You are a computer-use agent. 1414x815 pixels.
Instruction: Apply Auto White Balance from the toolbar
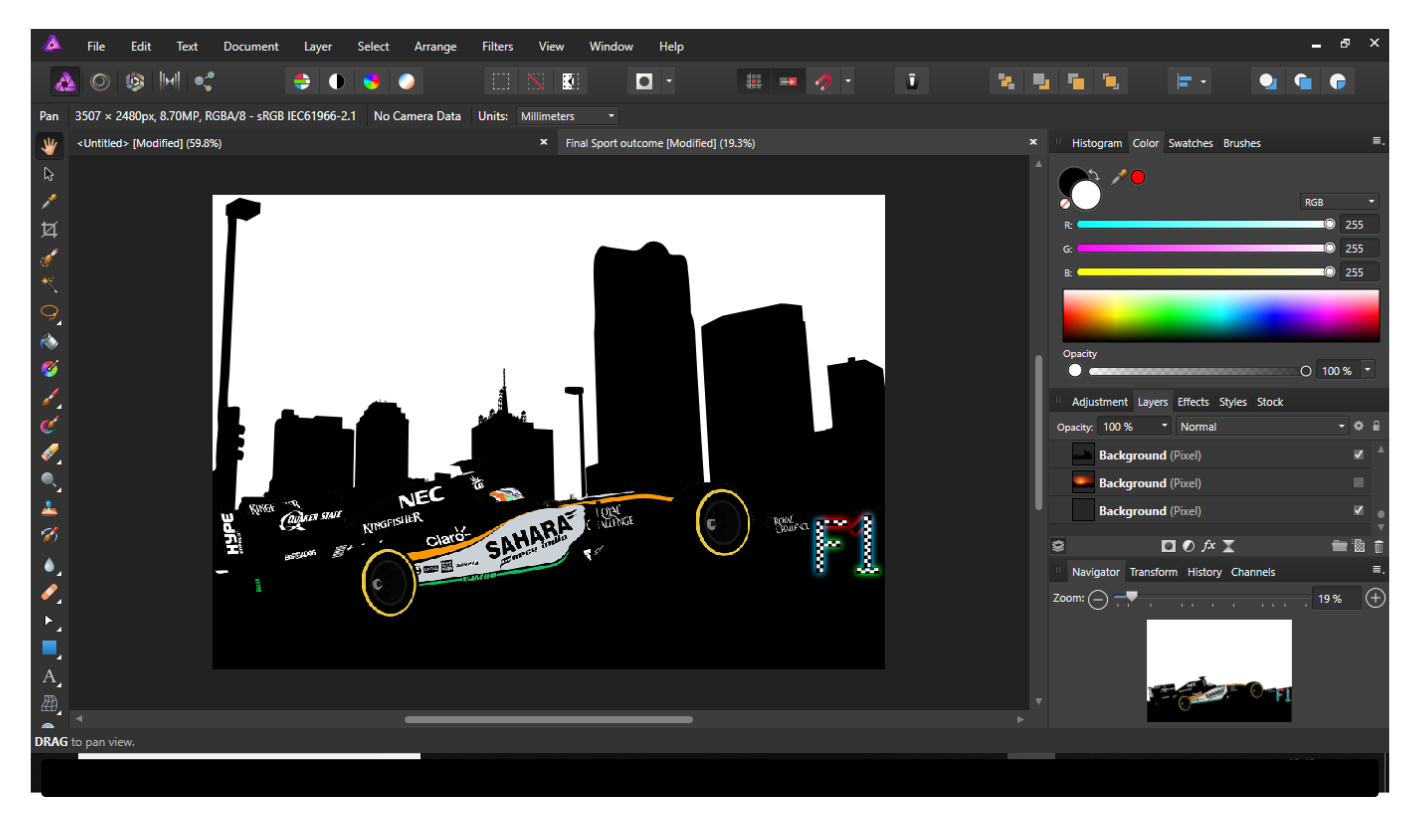coord(406,81)
